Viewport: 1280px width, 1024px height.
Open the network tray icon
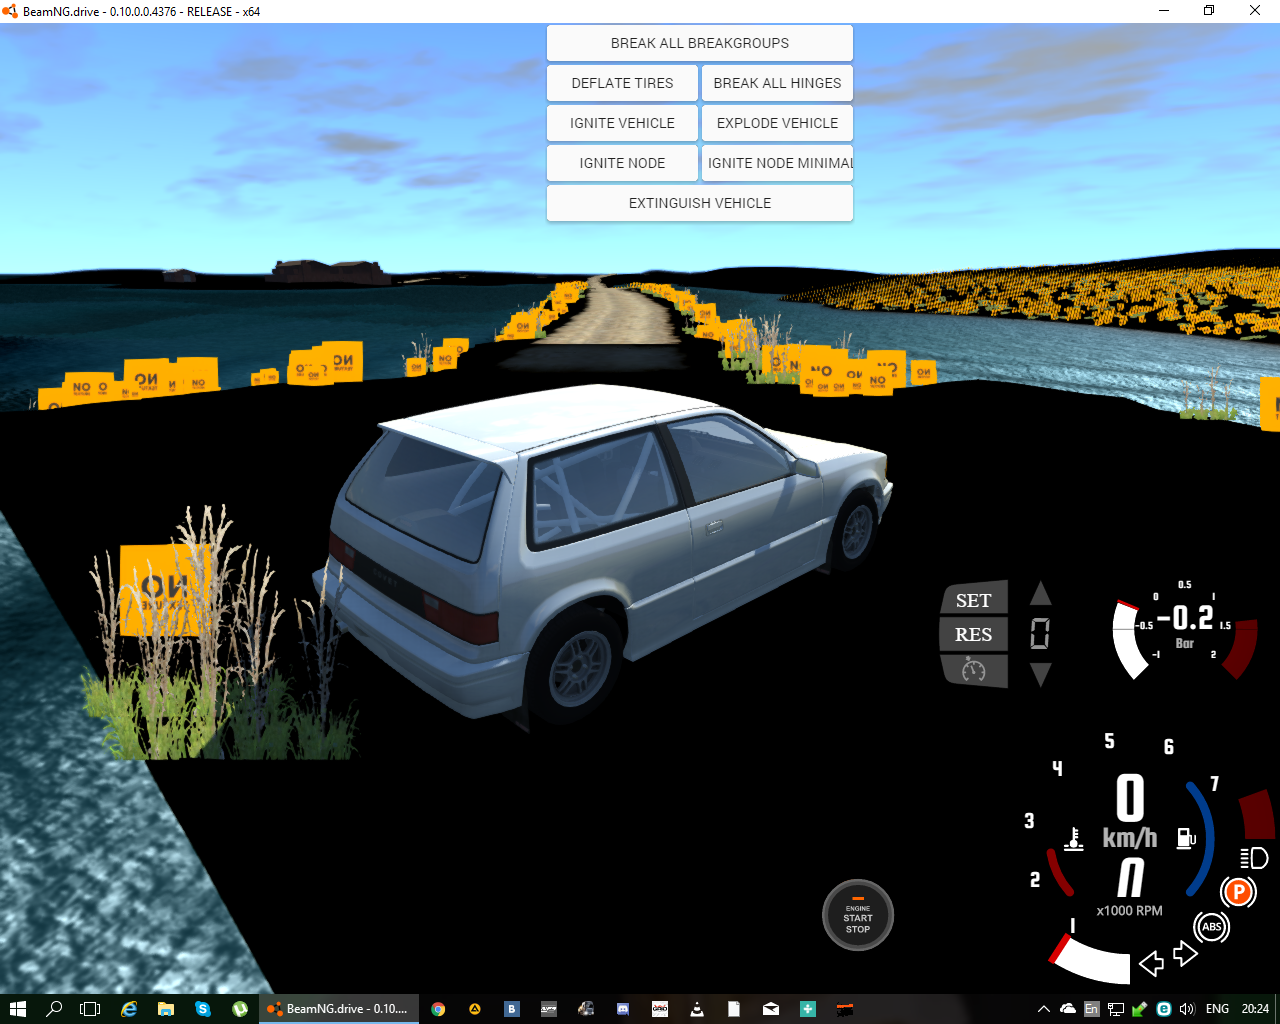(1116, 1009)
